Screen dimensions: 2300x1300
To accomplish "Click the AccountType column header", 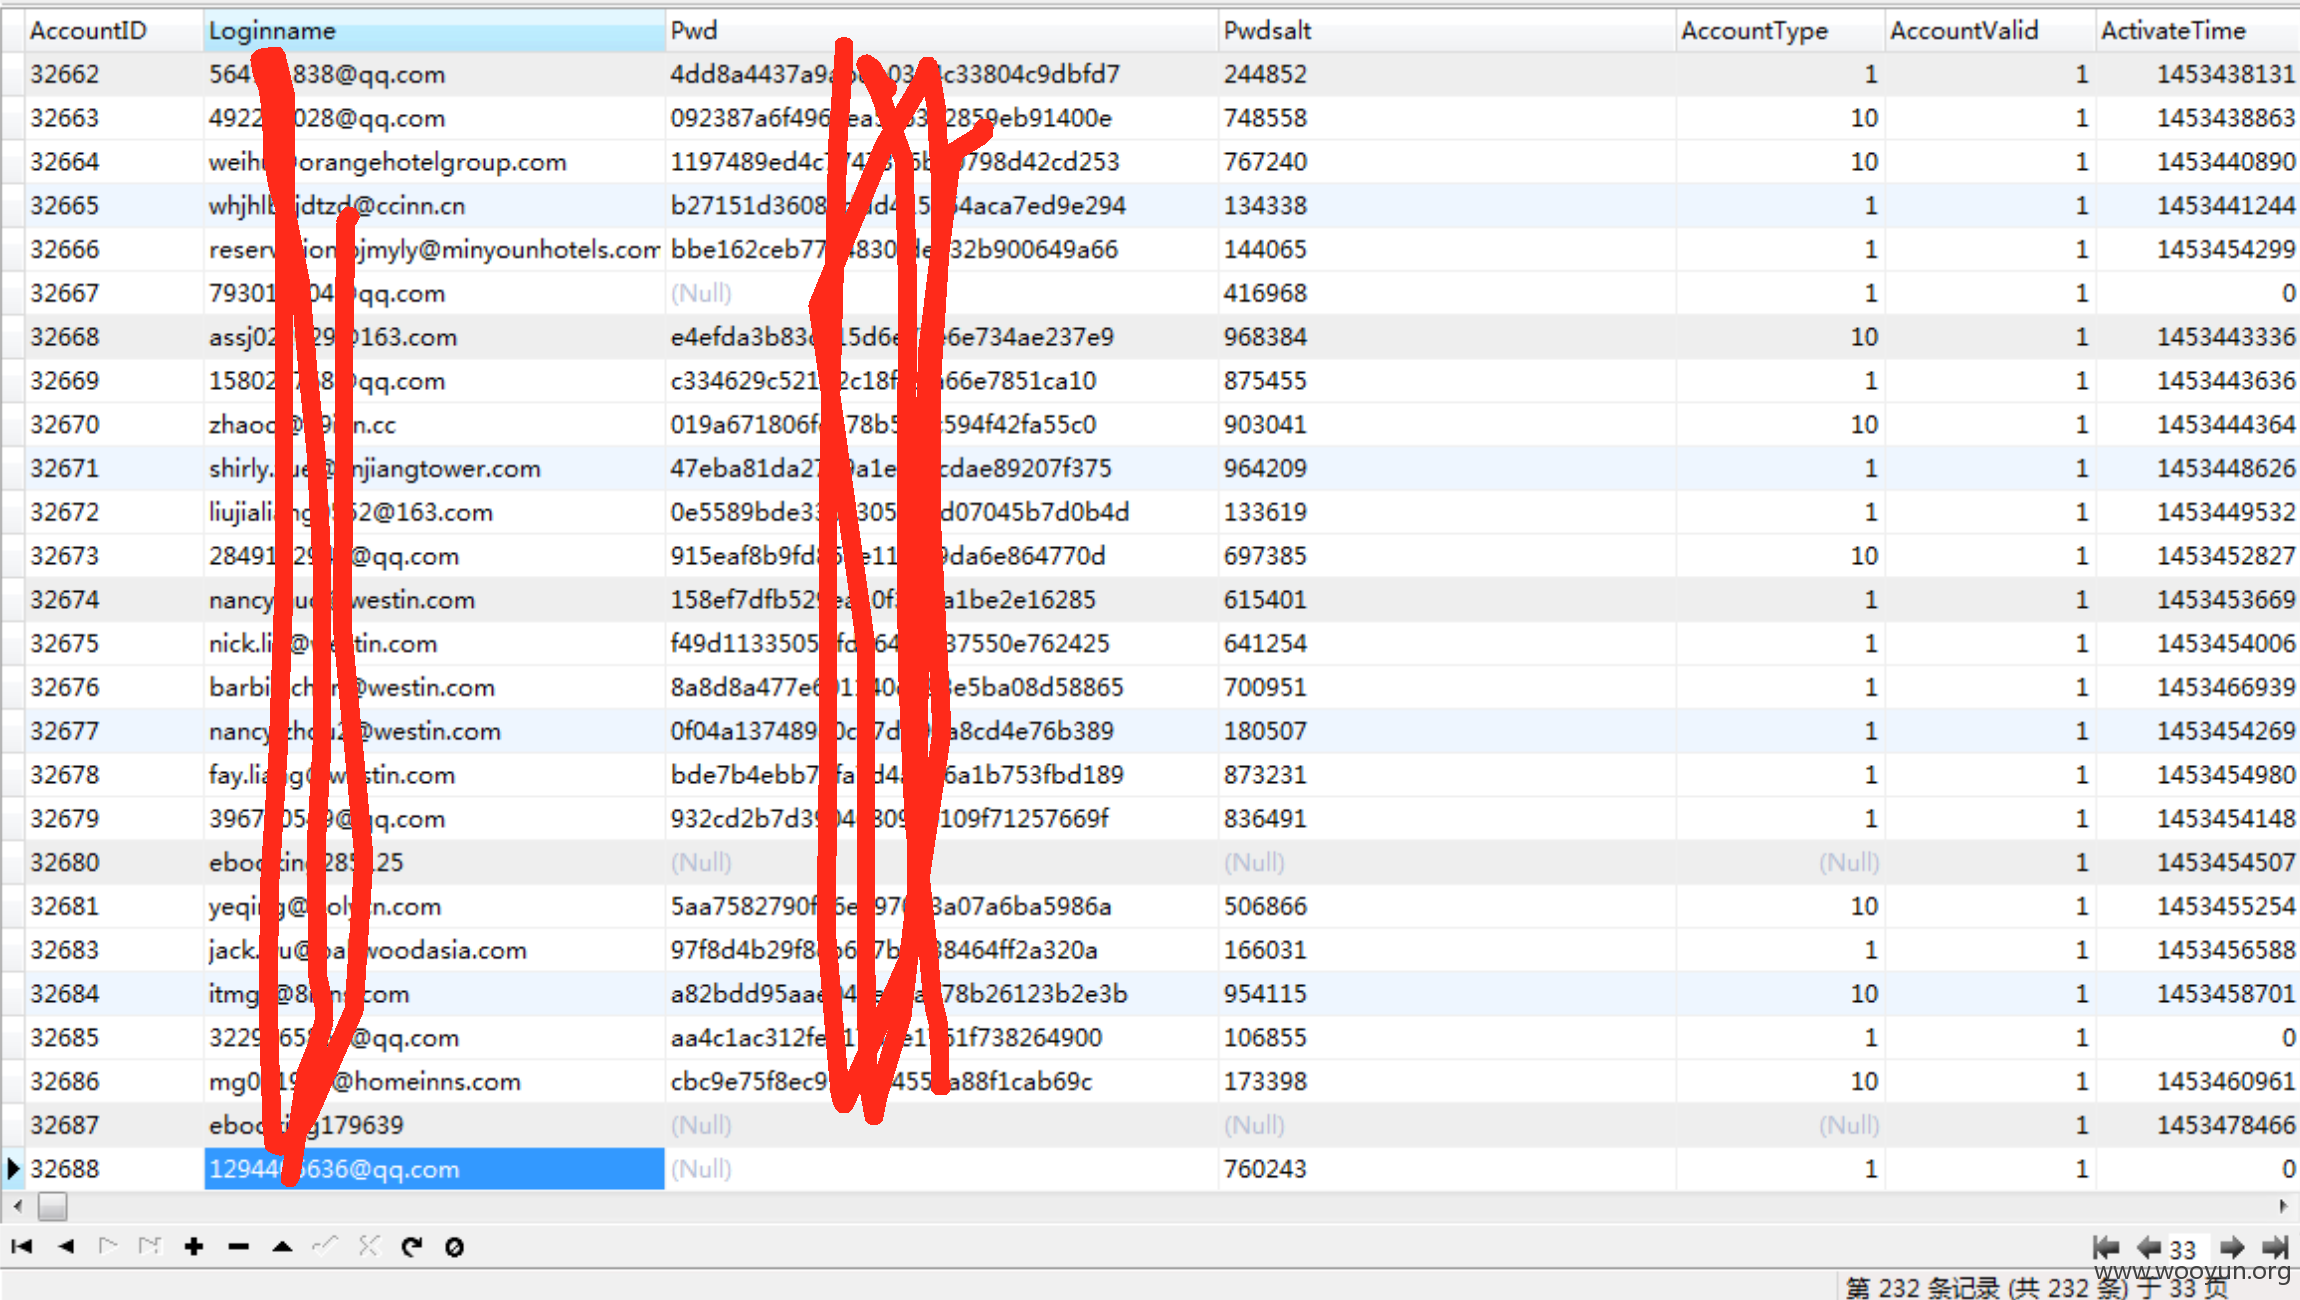I will 1780,31.
